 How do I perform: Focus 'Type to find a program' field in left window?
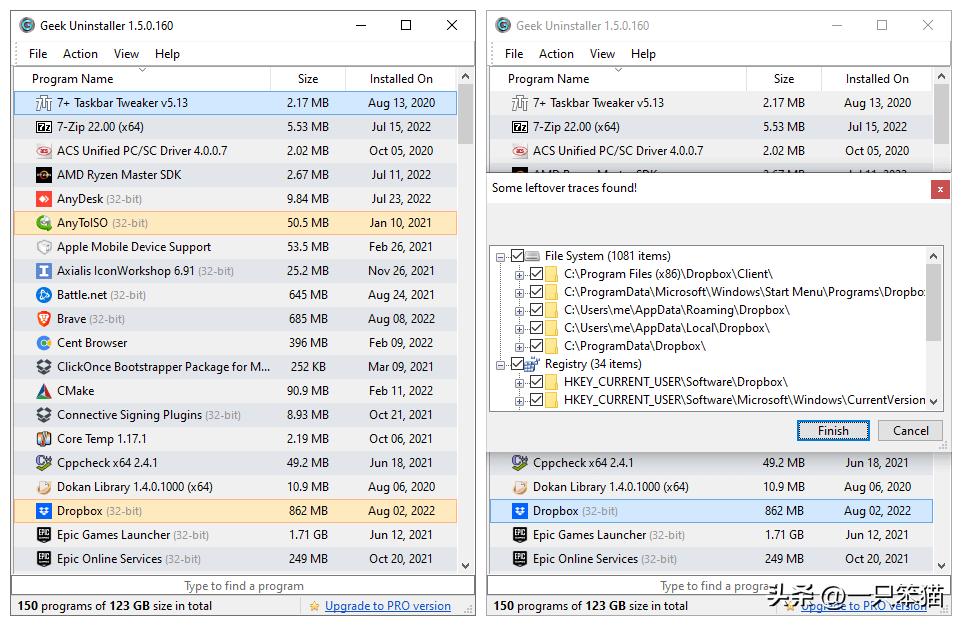243,585
